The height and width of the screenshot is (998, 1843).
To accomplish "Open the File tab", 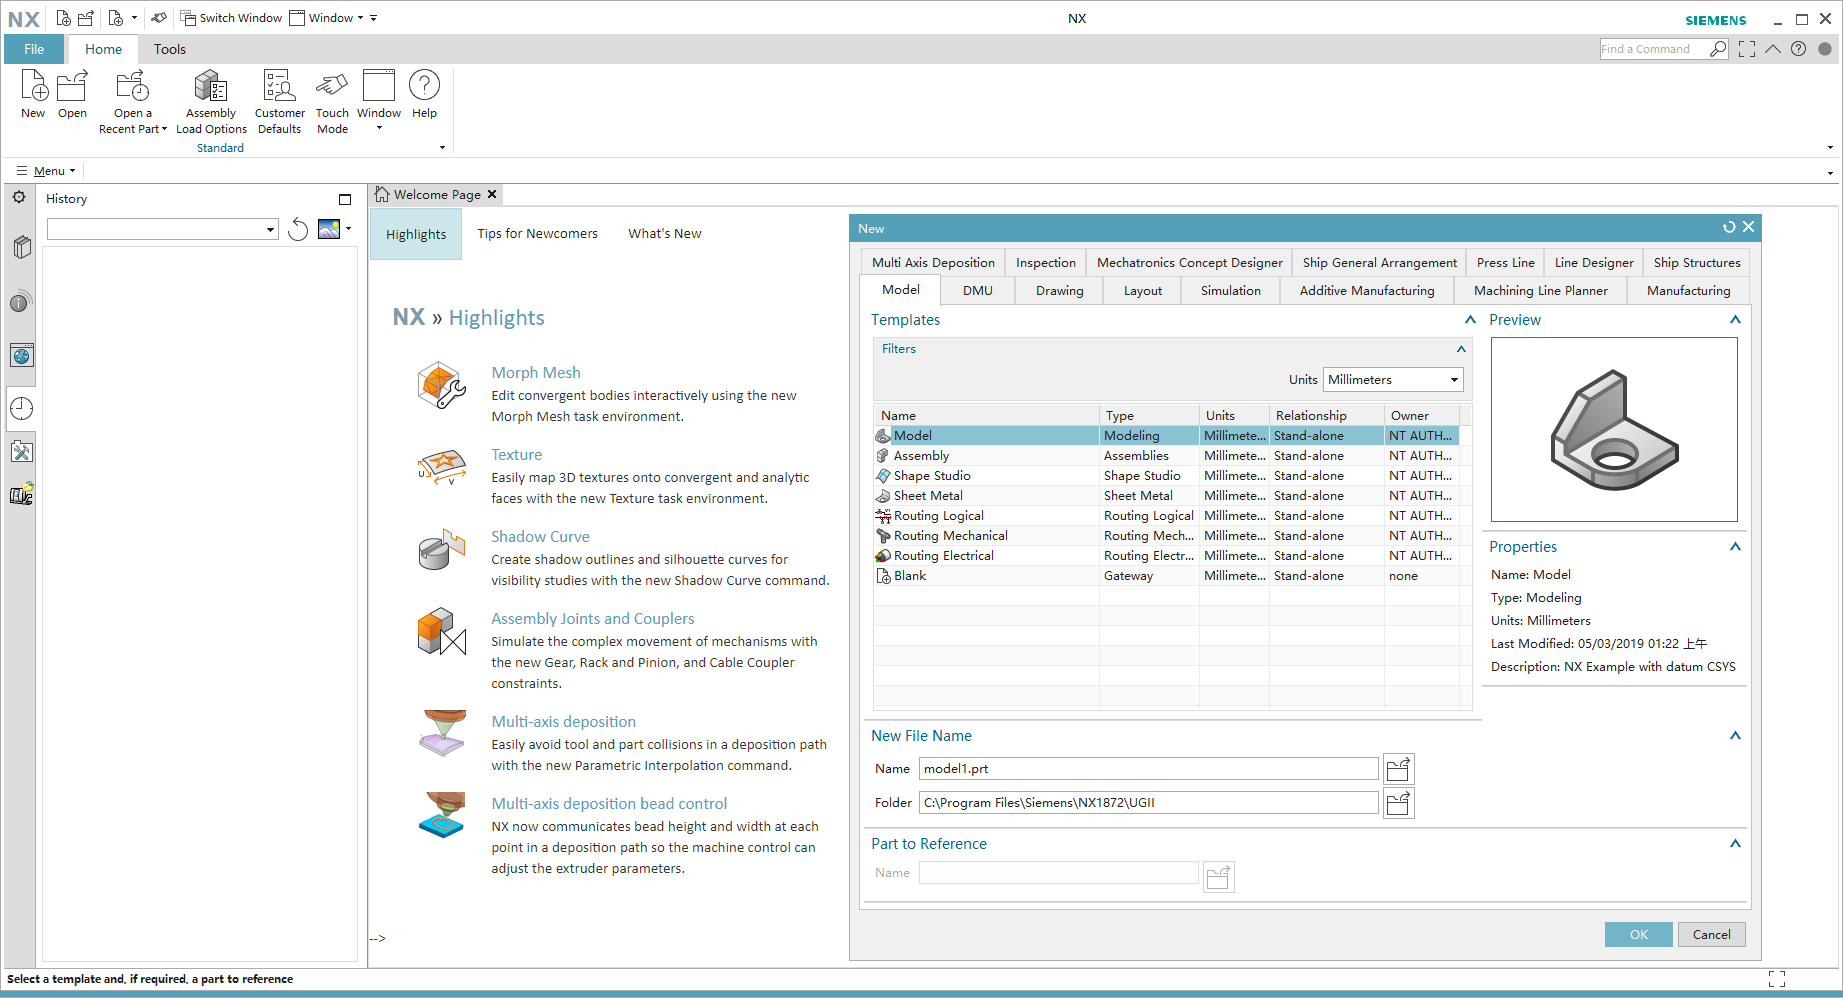I will [x=34, y=49].
